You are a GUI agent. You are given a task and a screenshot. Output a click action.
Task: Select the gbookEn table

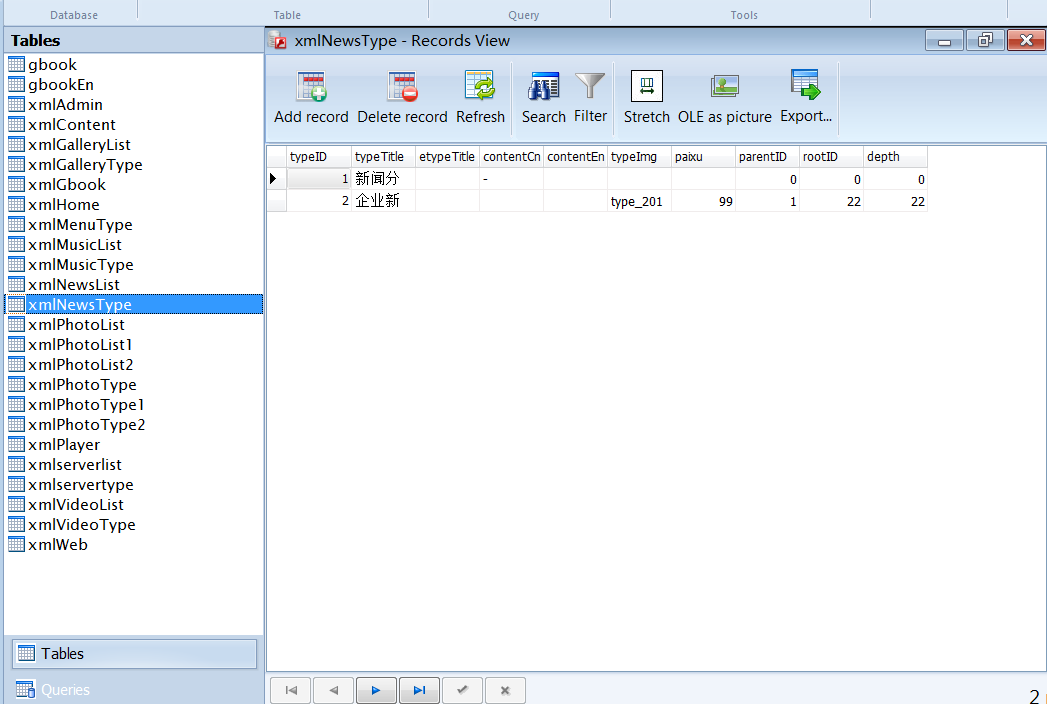(x=61, y=85)
